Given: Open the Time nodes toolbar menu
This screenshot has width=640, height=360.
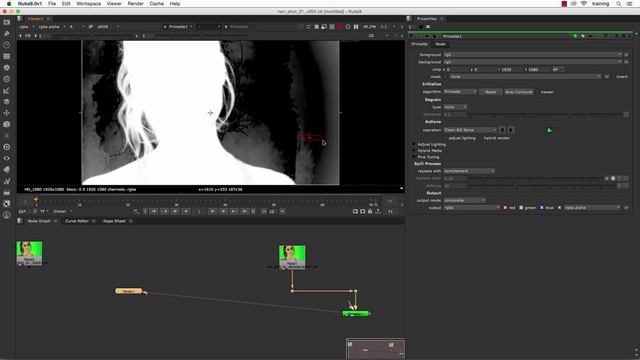Looking at the screenshot, I should point(7,45).
